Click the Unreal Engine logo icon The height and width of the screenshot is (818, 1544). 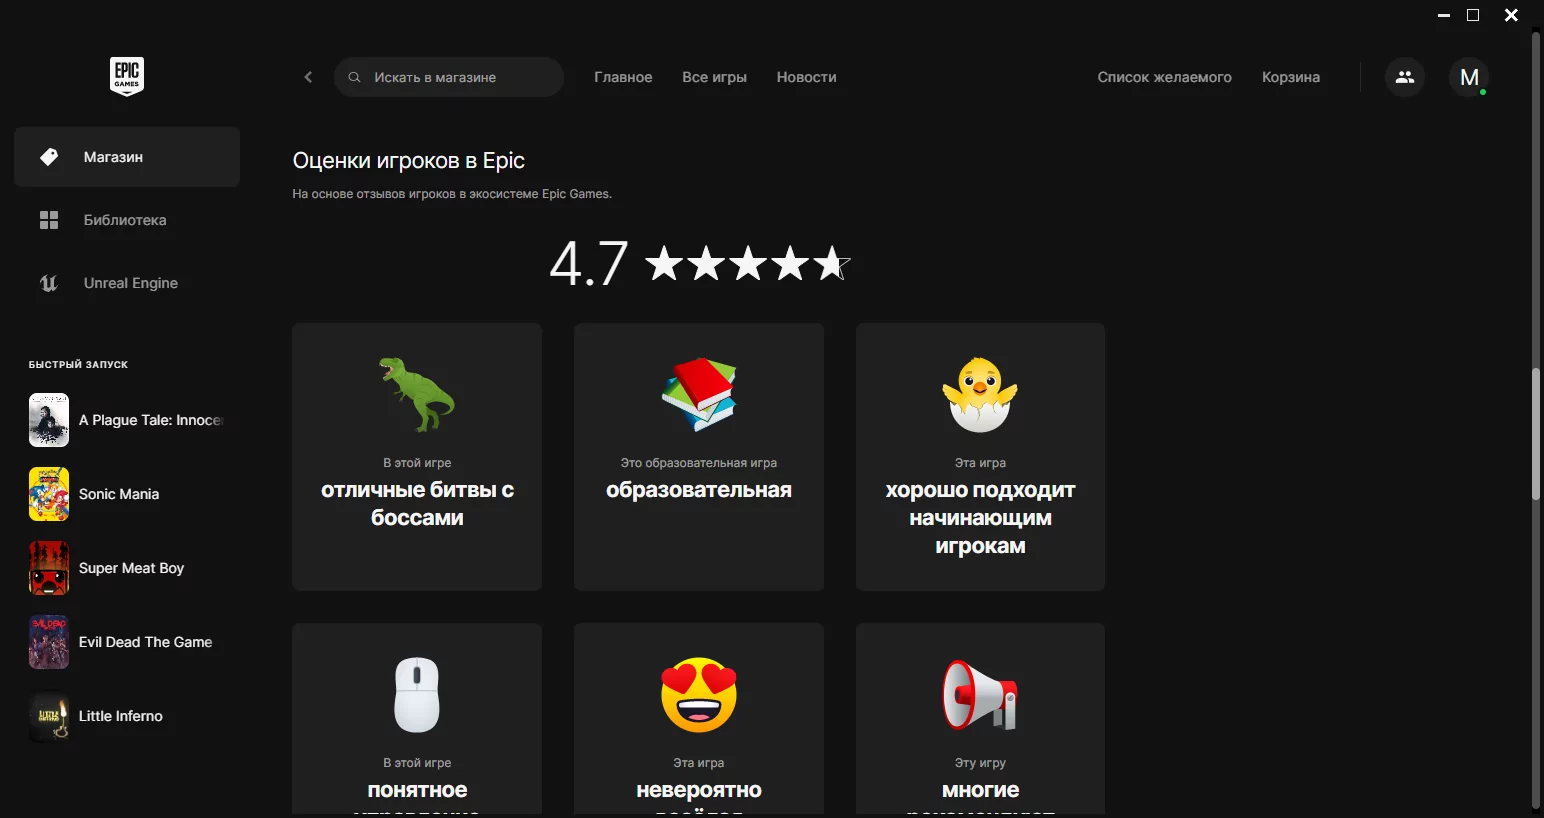(49, 283)
